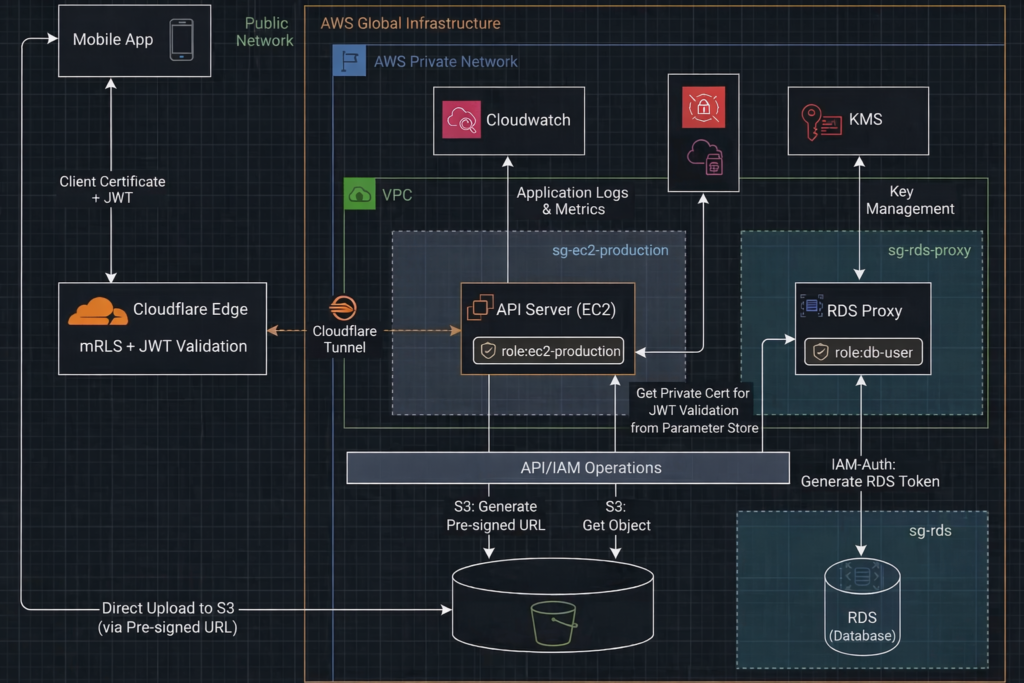Select the RDS database cylinder icon
The width and height of the screenshot is (1024, 683).
(861, 578)
